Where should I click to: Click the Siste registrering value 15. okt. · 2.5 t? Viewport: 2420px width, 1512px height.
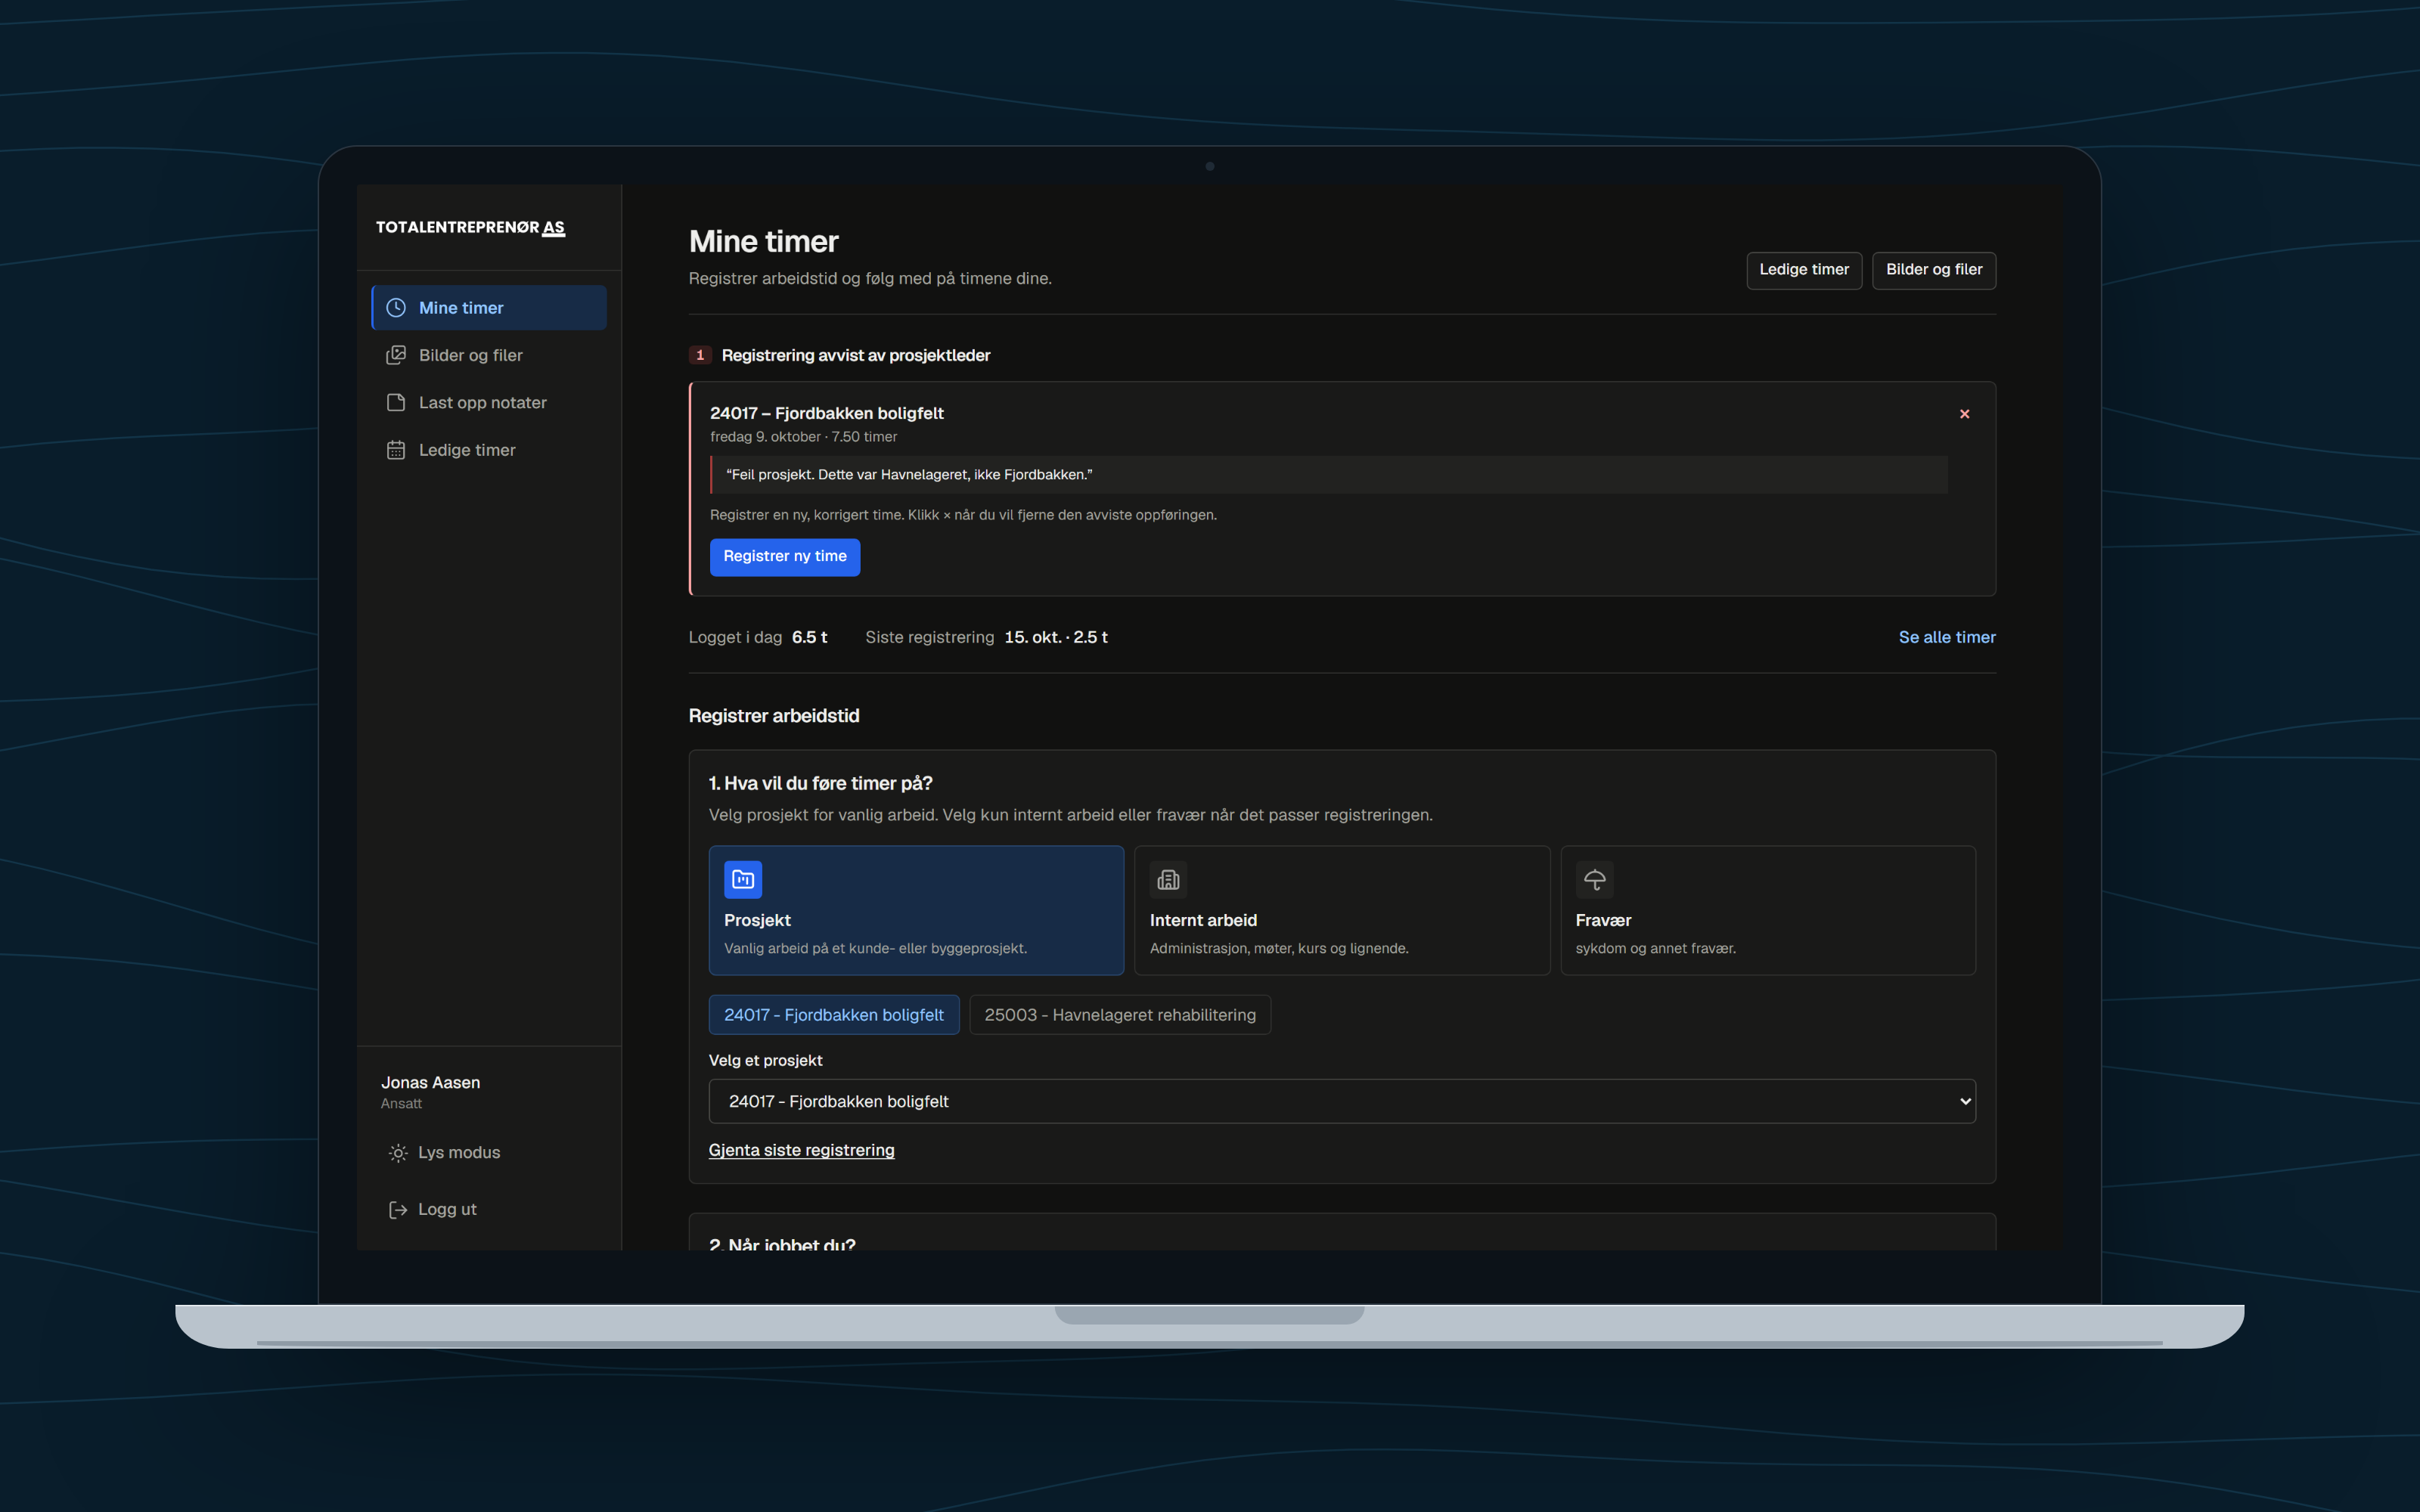pos(1056,637)
